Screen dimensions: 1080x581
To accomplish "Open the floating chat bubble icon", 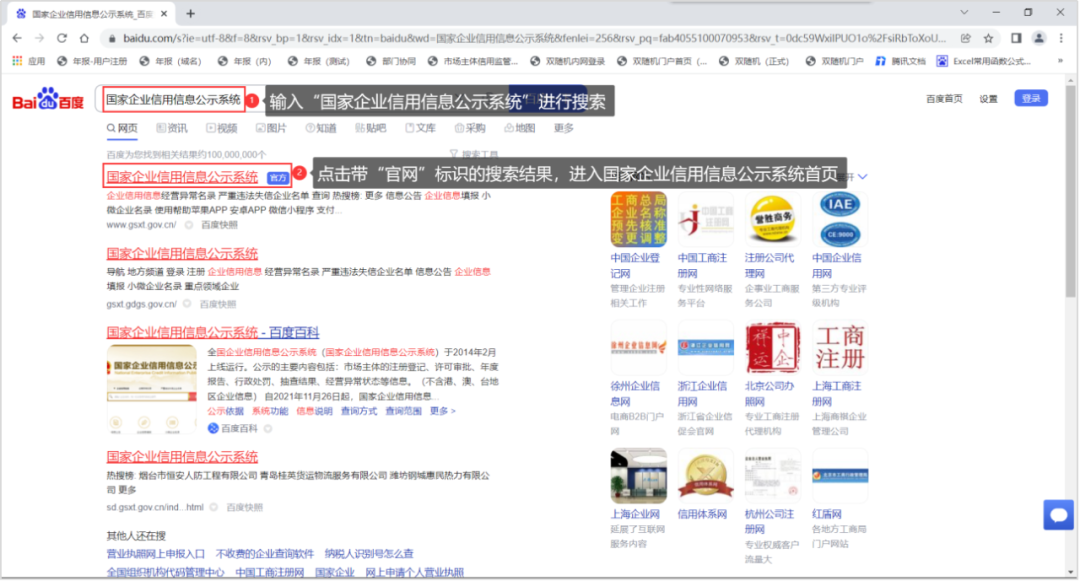I will click(x=1058, y=514).
